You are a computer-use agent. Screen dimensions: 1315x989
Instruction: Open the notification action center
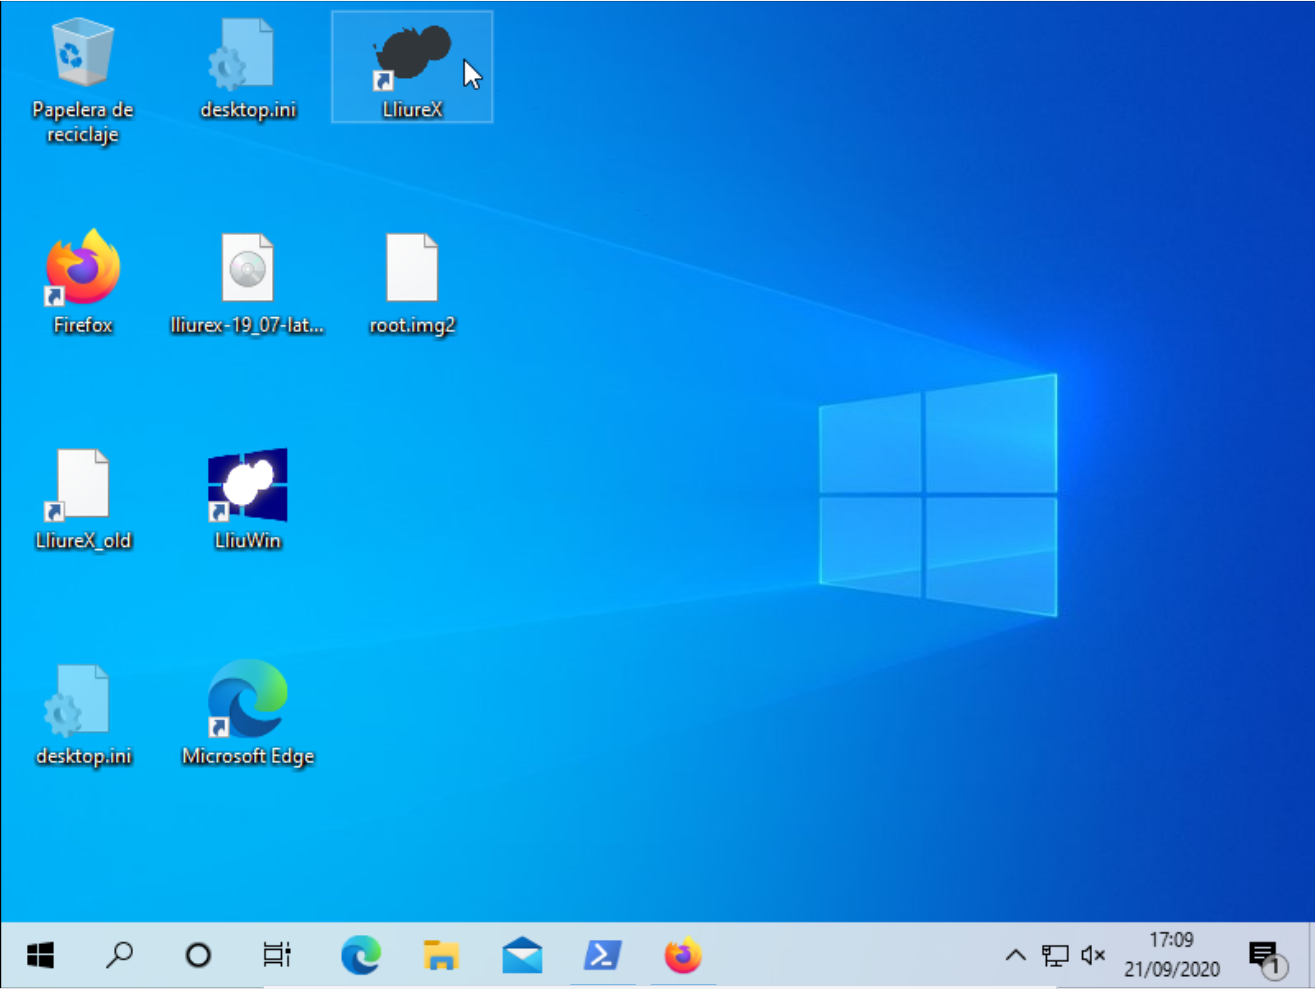(1266, 957)
